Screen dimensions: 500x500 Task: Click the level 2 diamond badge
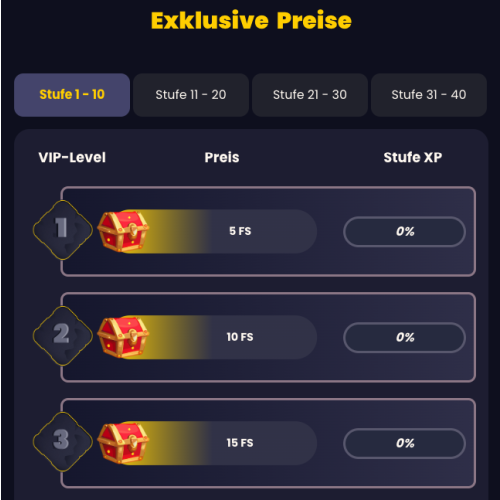[x=63, y=336]
